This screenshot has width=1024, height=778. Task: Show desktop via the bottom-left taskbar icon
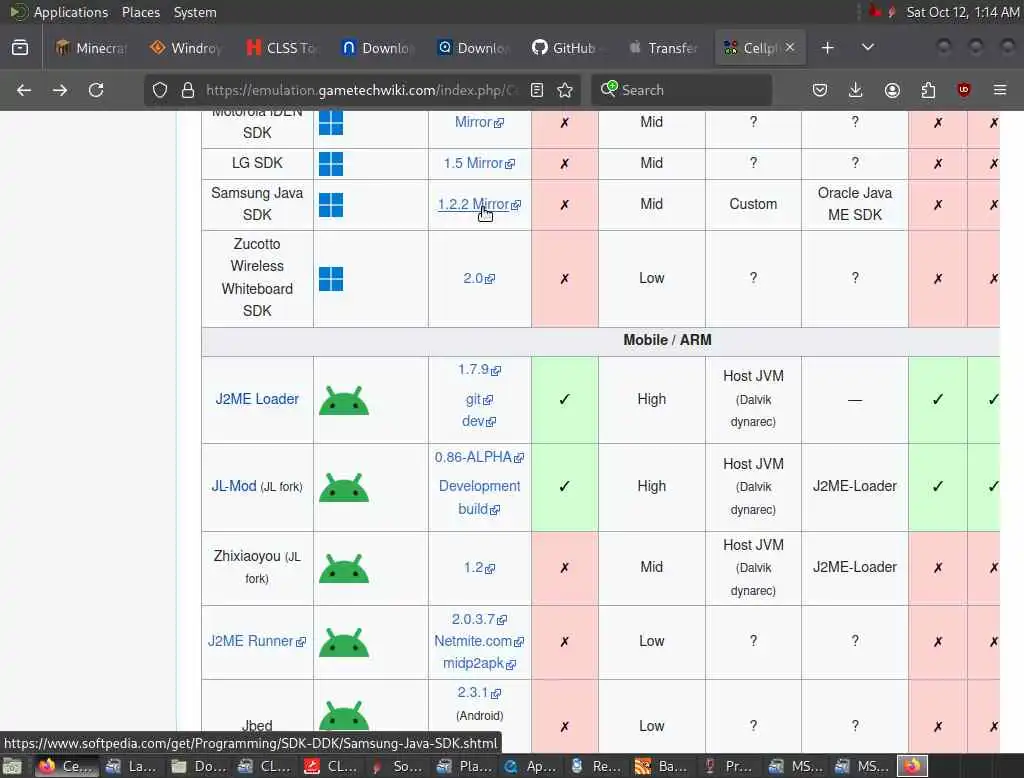coord(12,766)
